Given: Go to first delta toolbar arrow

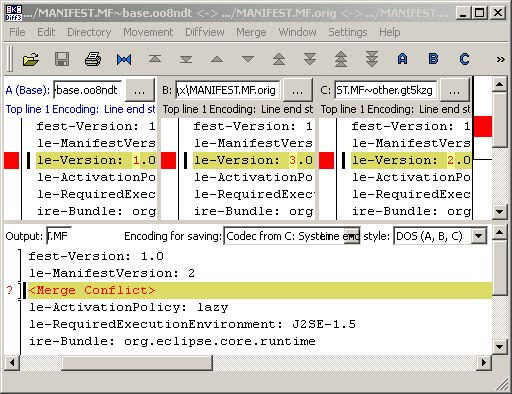Looking at the screenshot, I should pos(155,59).
